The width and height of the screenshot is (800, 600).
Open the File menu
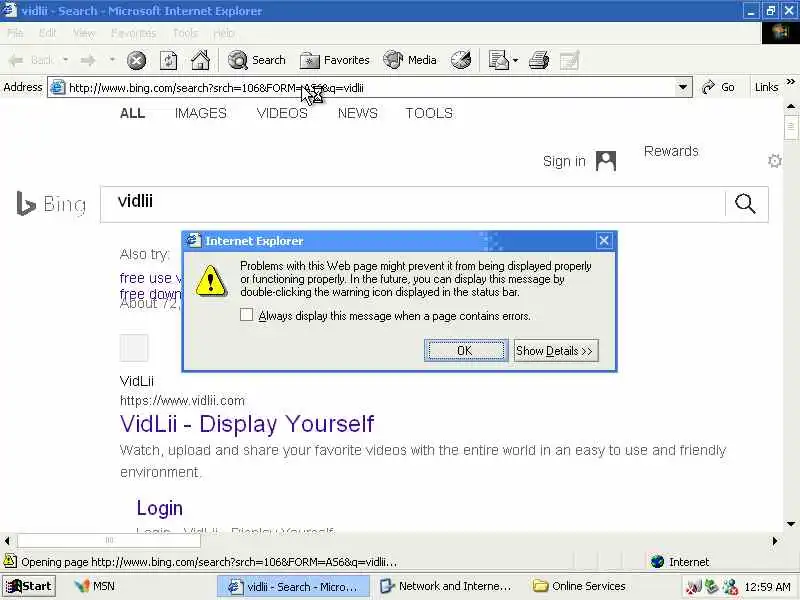click(15, 33)
